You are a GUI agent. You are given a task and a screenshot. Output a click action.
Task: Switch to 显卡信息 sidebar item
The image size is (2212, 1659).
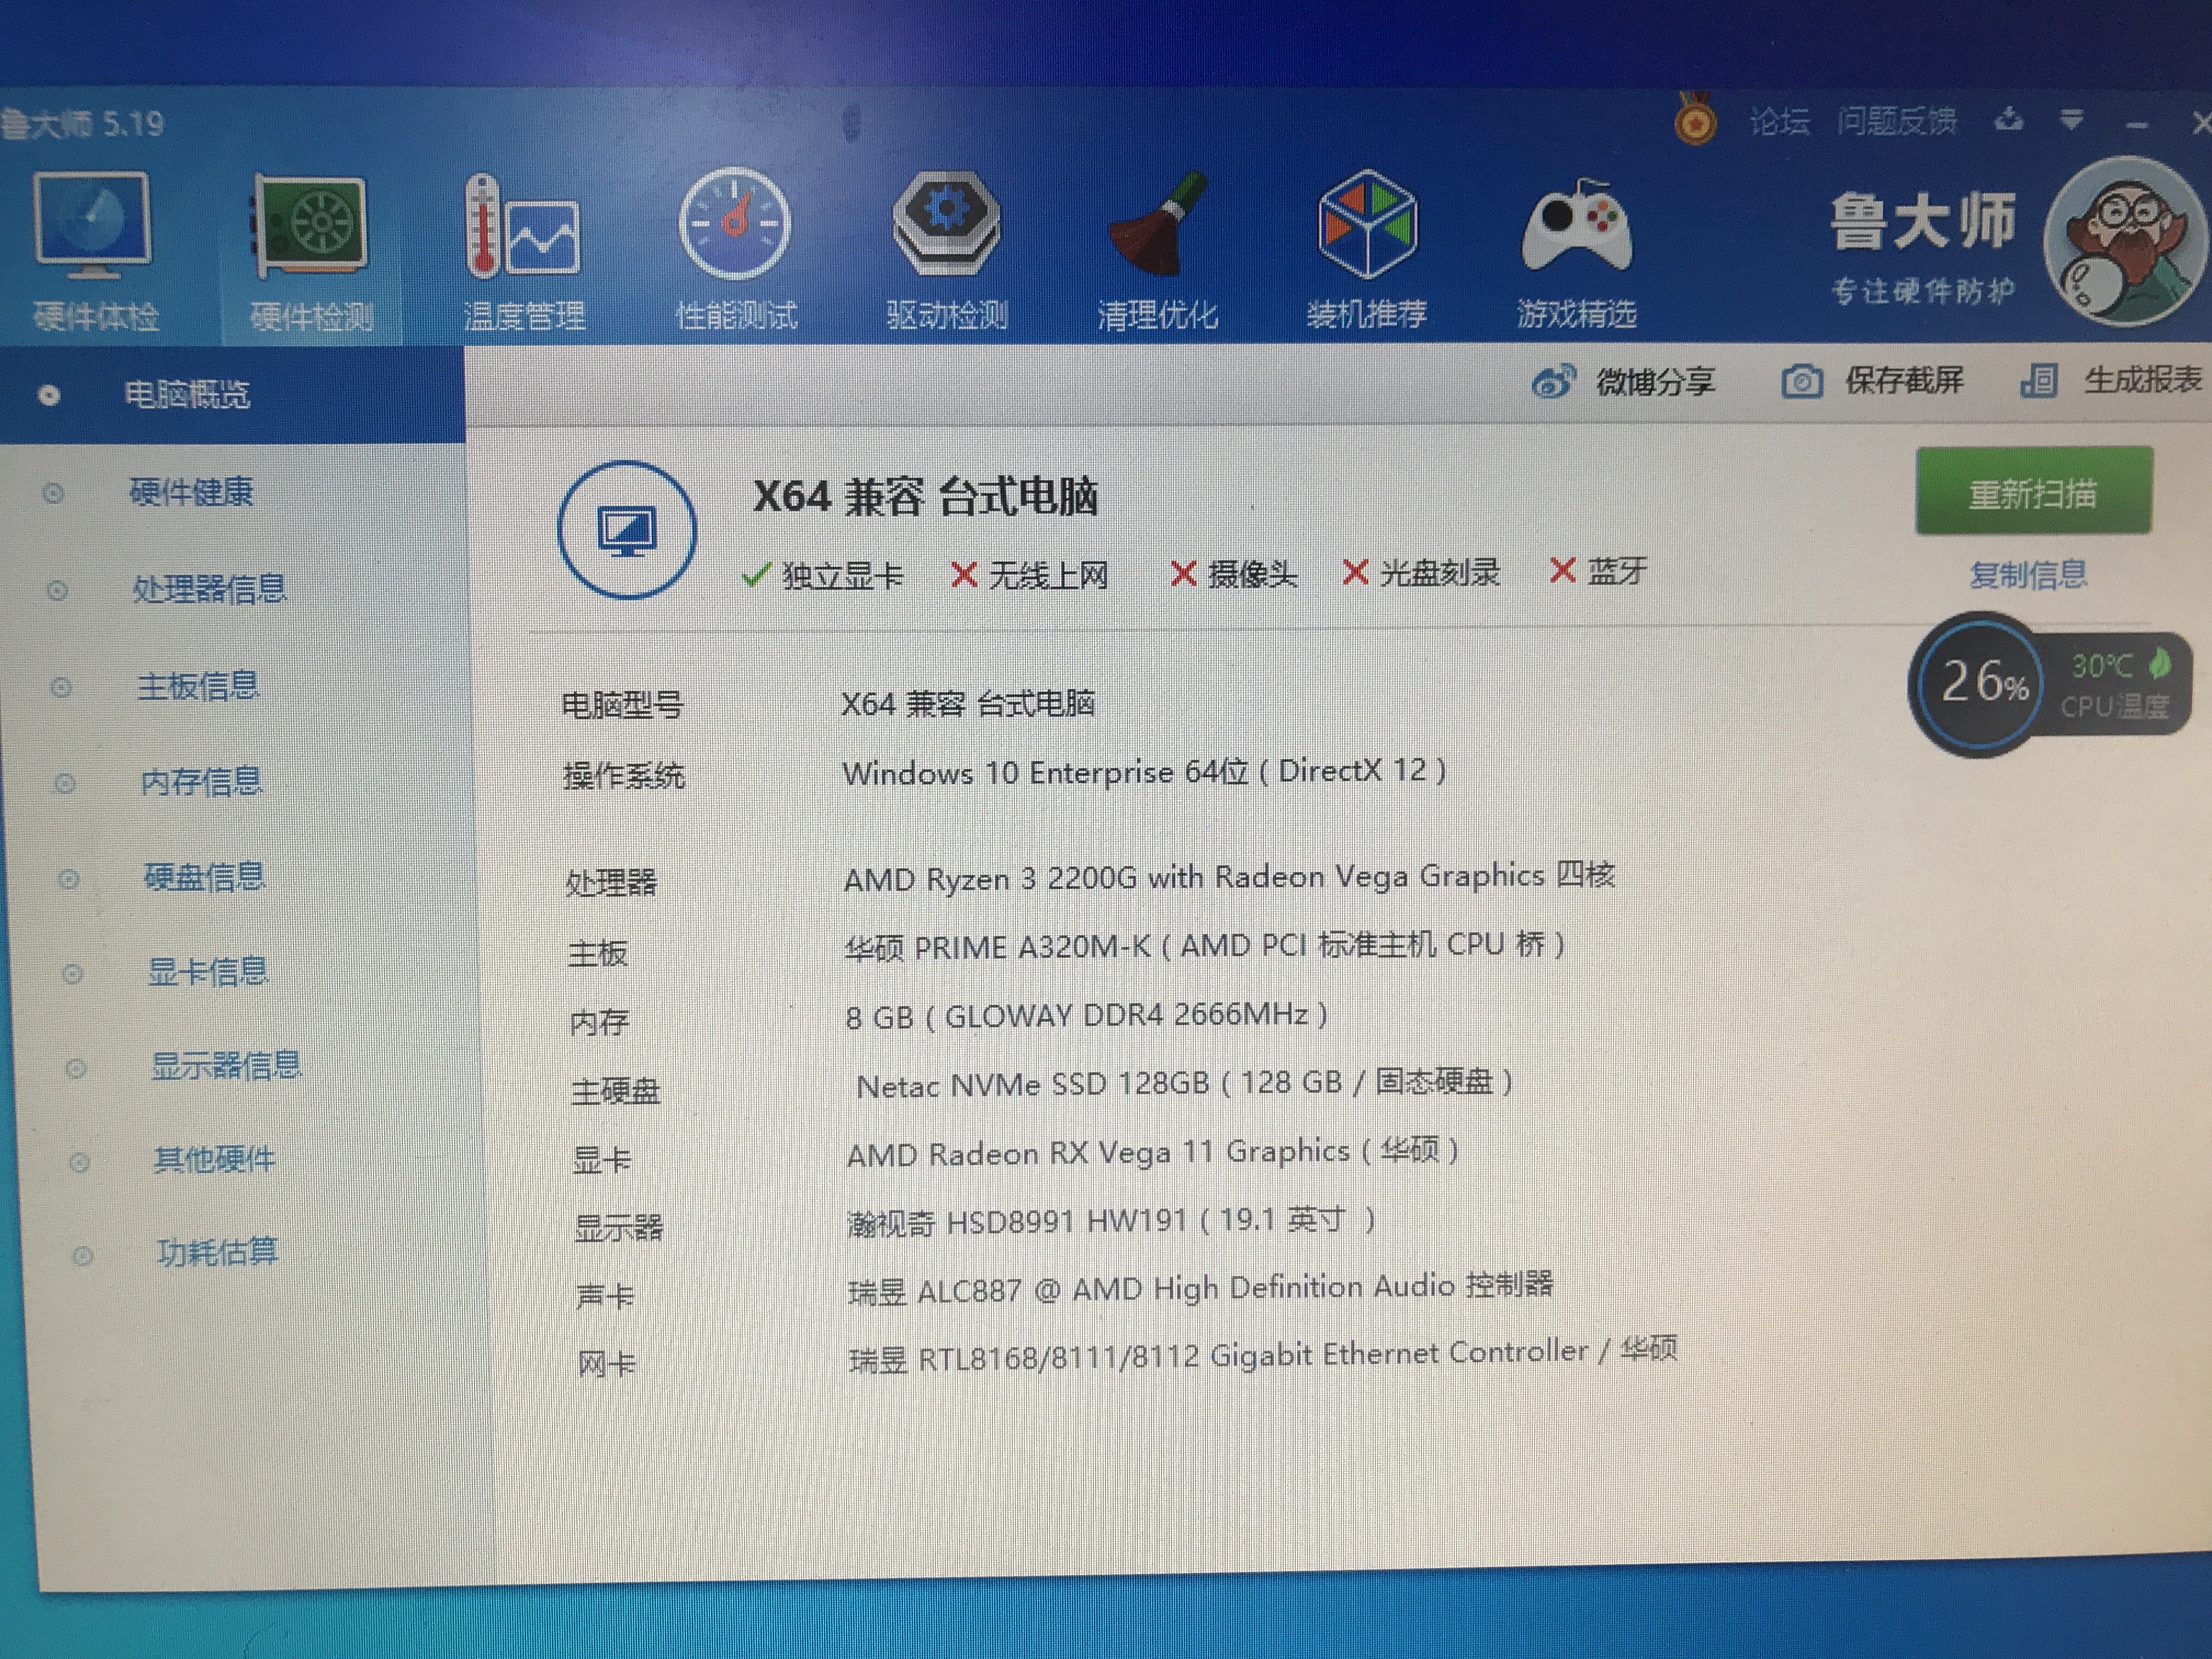[x=208, y=971]
